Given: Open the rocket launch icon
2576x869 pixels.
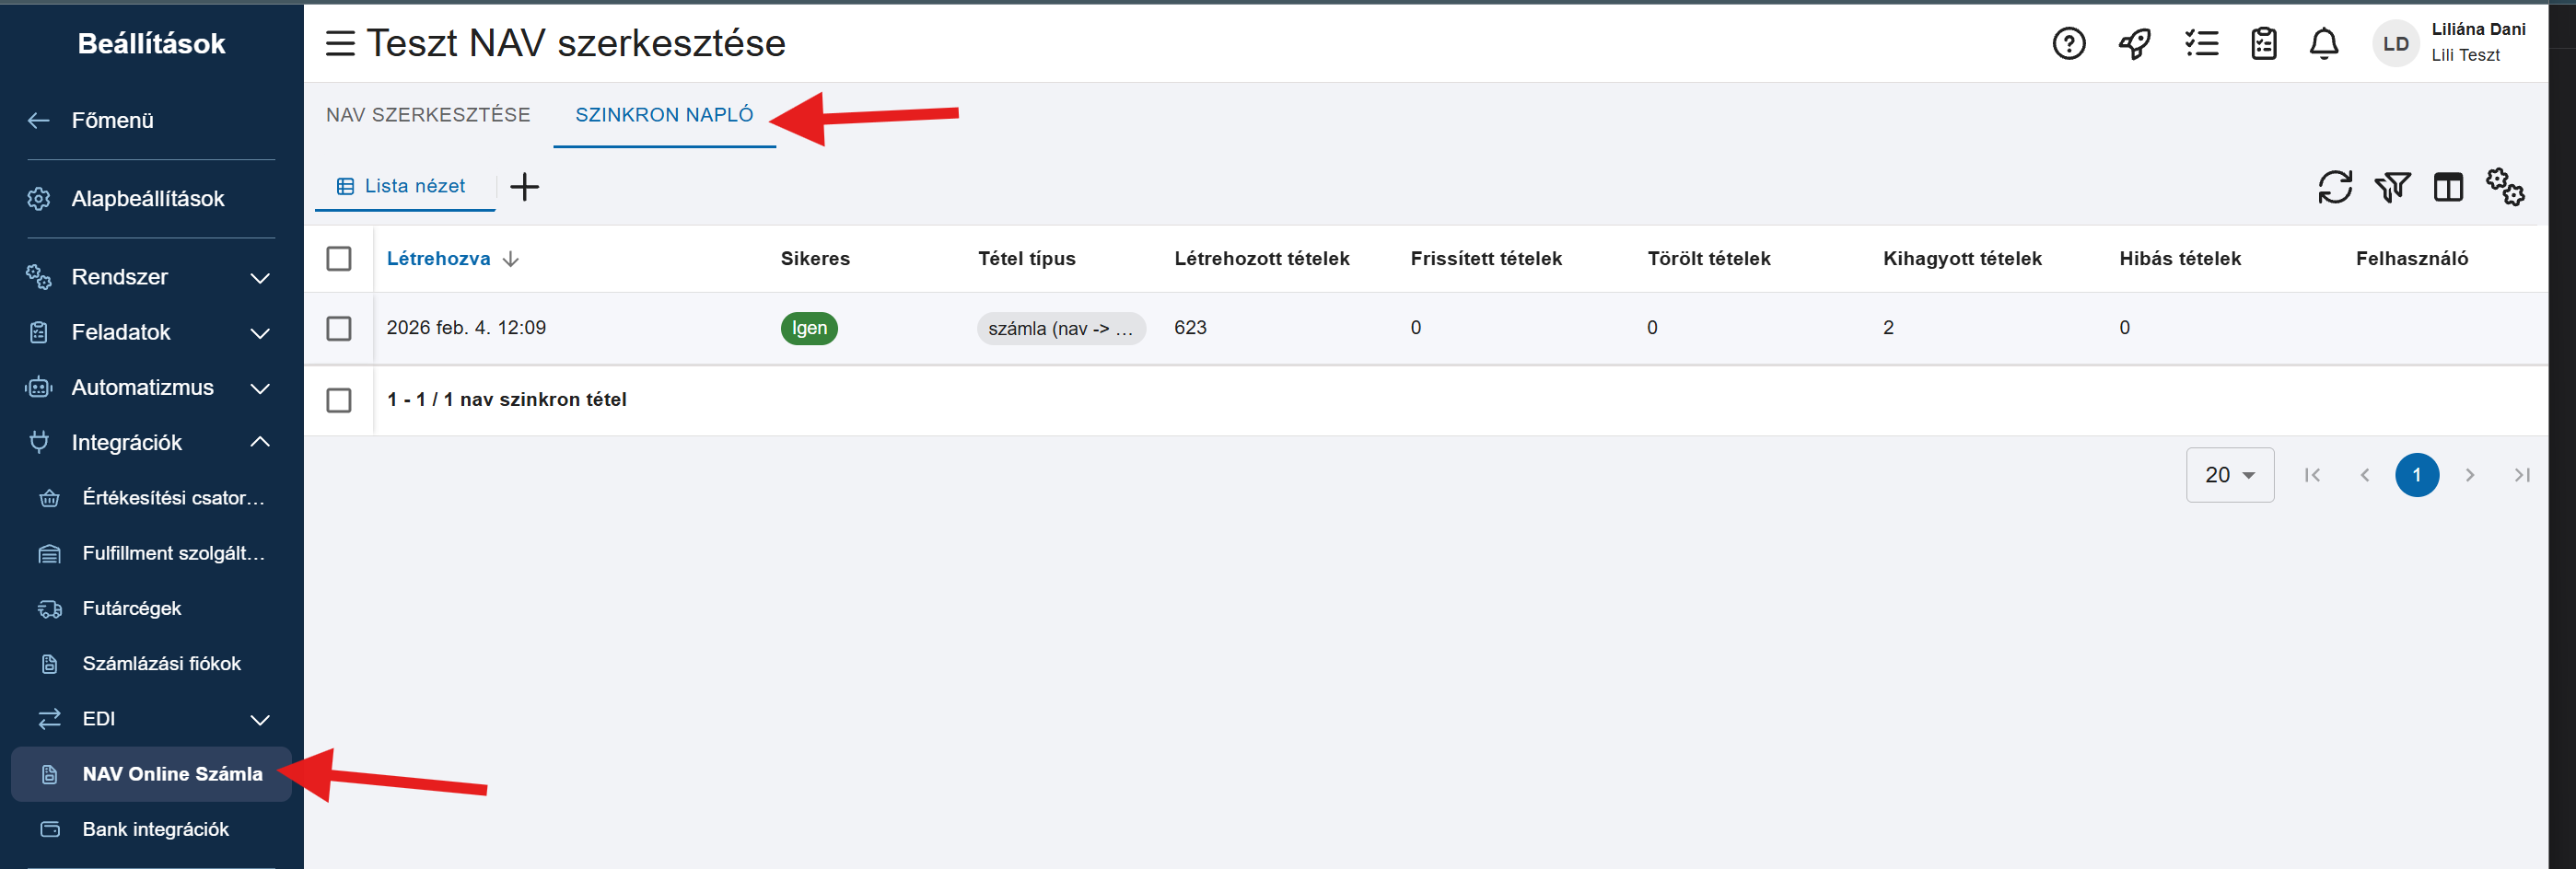Looking at the screenshot, I should click(2134, 44).
